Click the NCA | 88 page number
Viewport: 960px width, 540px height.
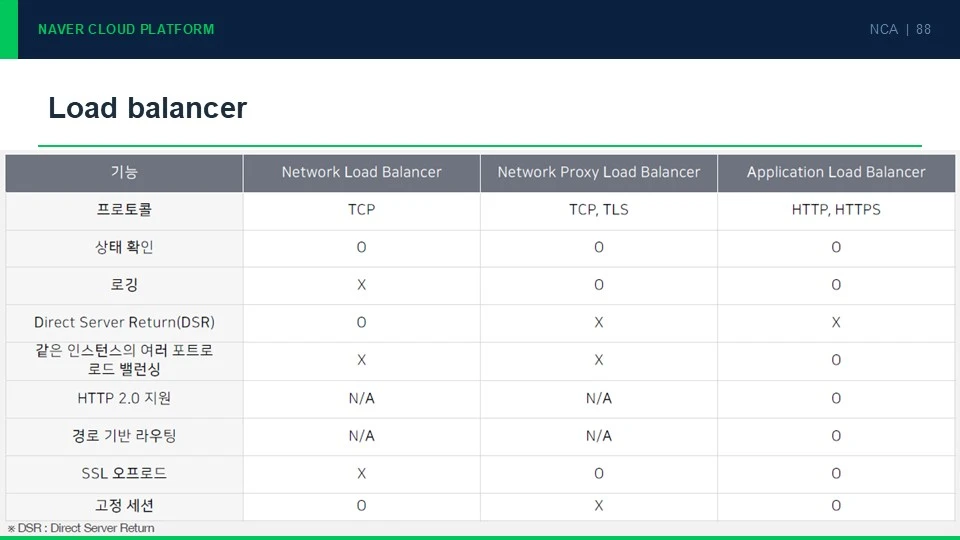900,29
